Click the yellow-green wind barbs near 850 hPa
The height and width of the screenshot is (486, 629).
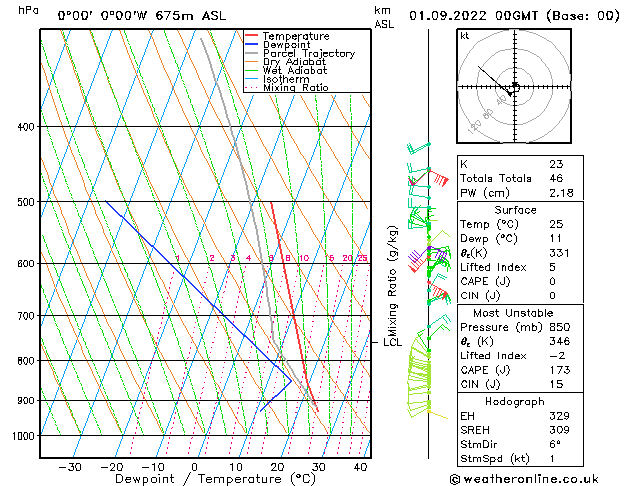(420, 378)
